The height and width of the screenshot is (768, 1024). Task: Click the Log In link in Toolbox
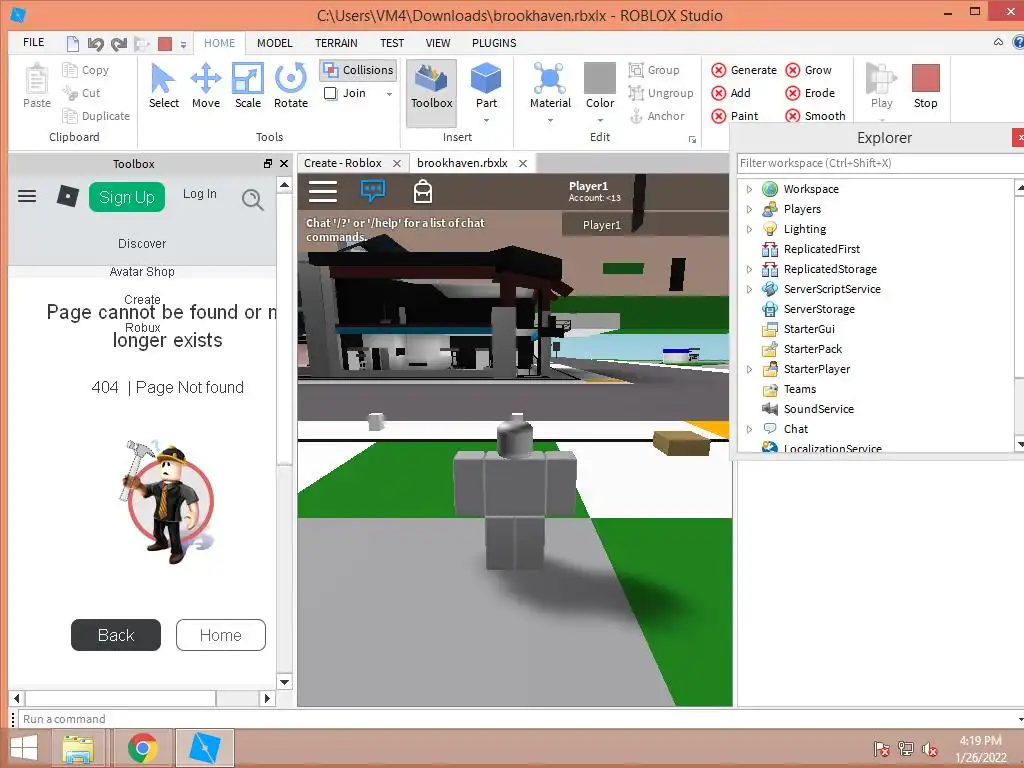tap(199, 194)
